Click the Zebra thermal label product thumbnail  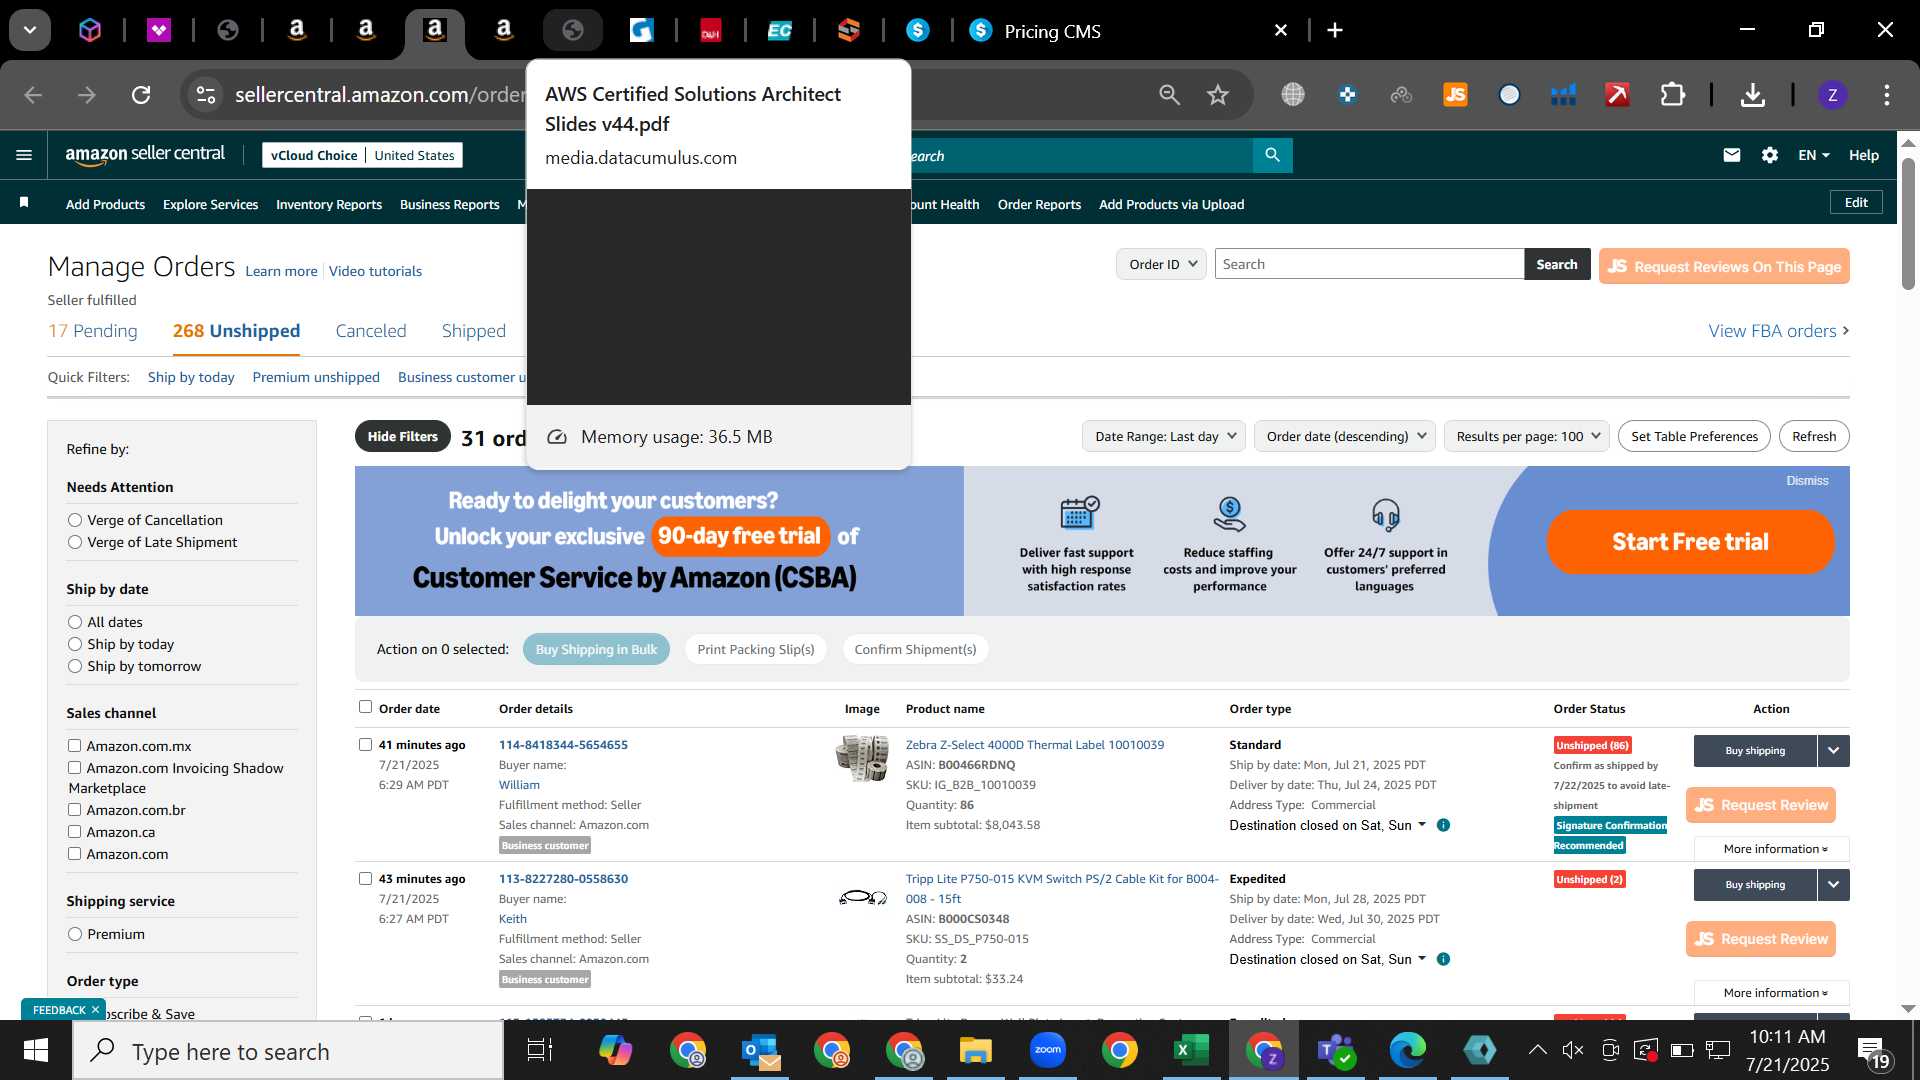pos(862,759)
